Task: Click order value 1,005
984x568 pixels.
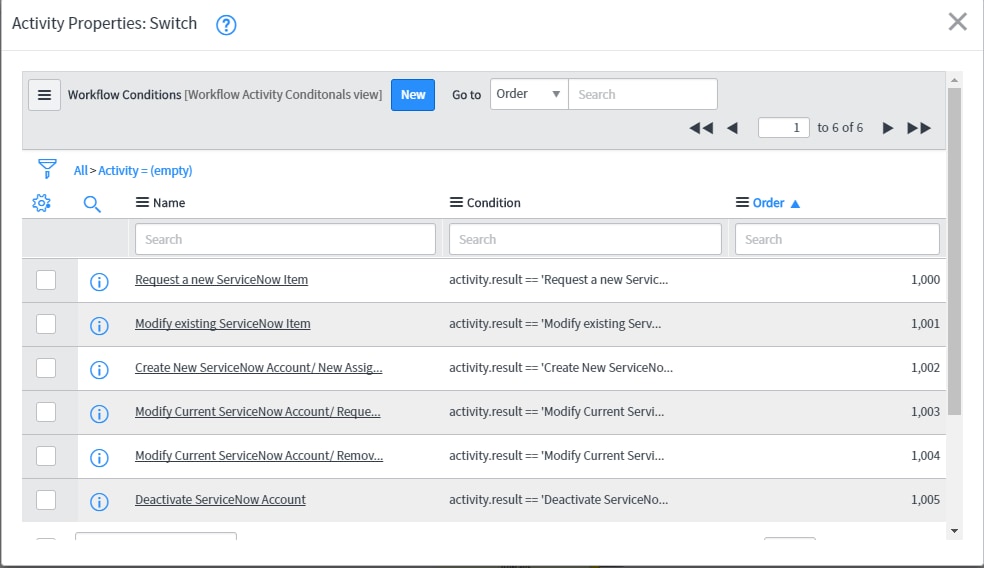Action: (x=925, y=499)
